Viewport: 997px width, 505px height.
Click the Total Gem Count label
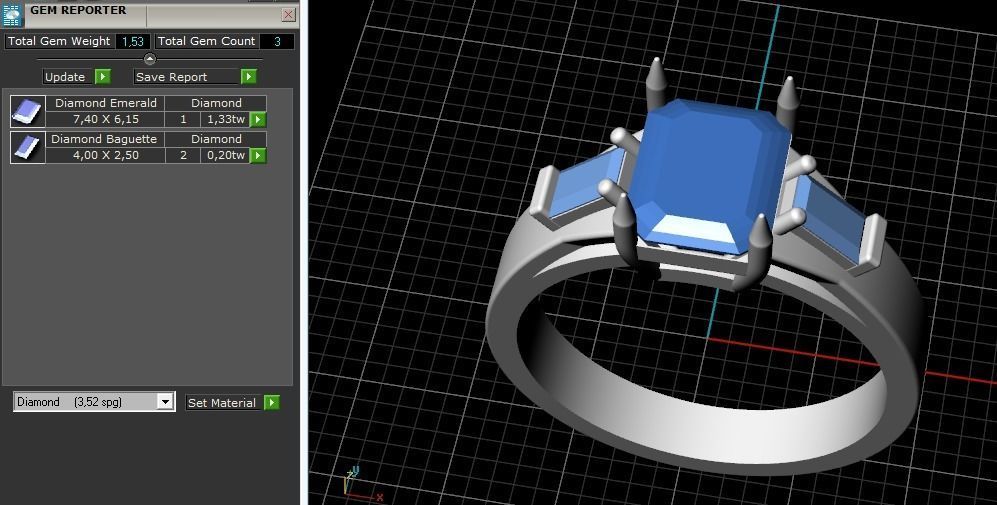(206, 41)
